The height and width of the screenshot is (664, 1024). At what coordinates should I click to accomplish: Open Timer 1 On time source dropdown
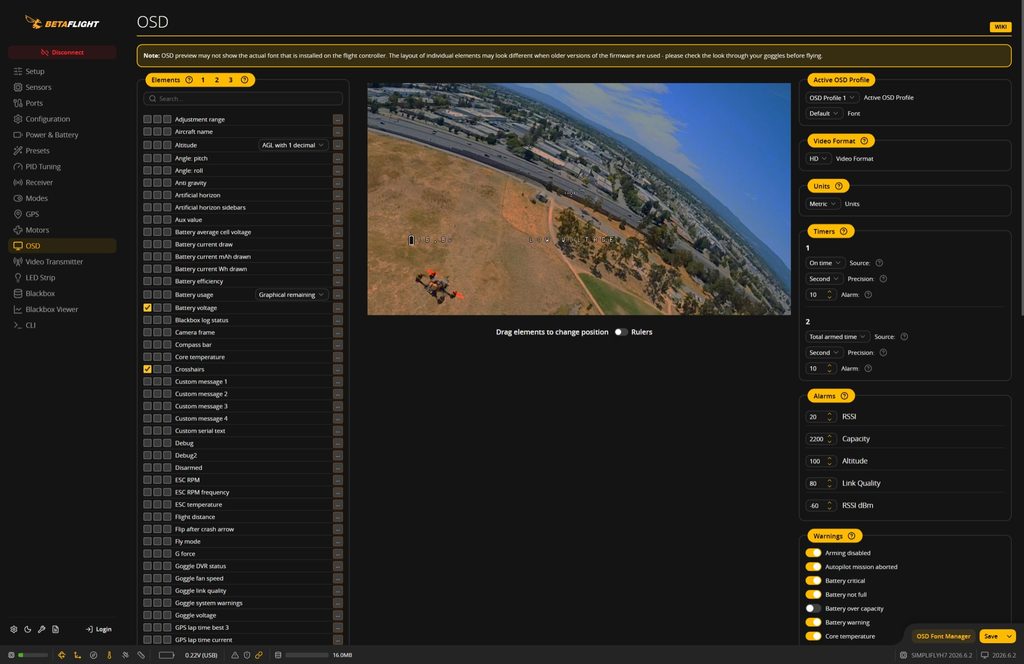pos(825,263)
